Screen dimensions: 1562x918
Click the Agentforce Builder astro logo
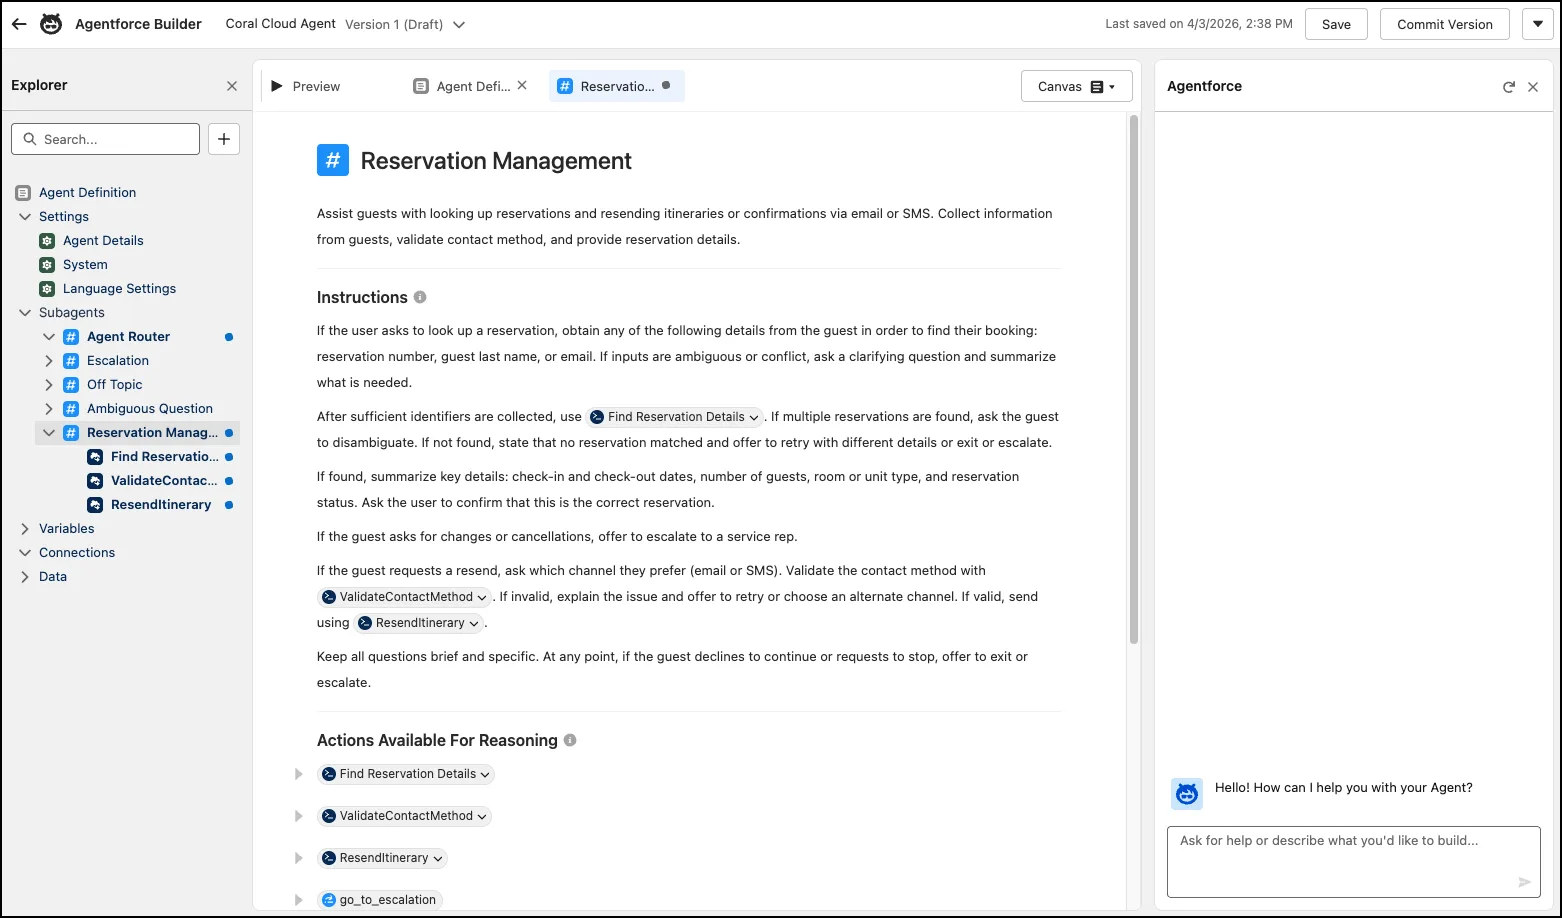coord(51,24)
